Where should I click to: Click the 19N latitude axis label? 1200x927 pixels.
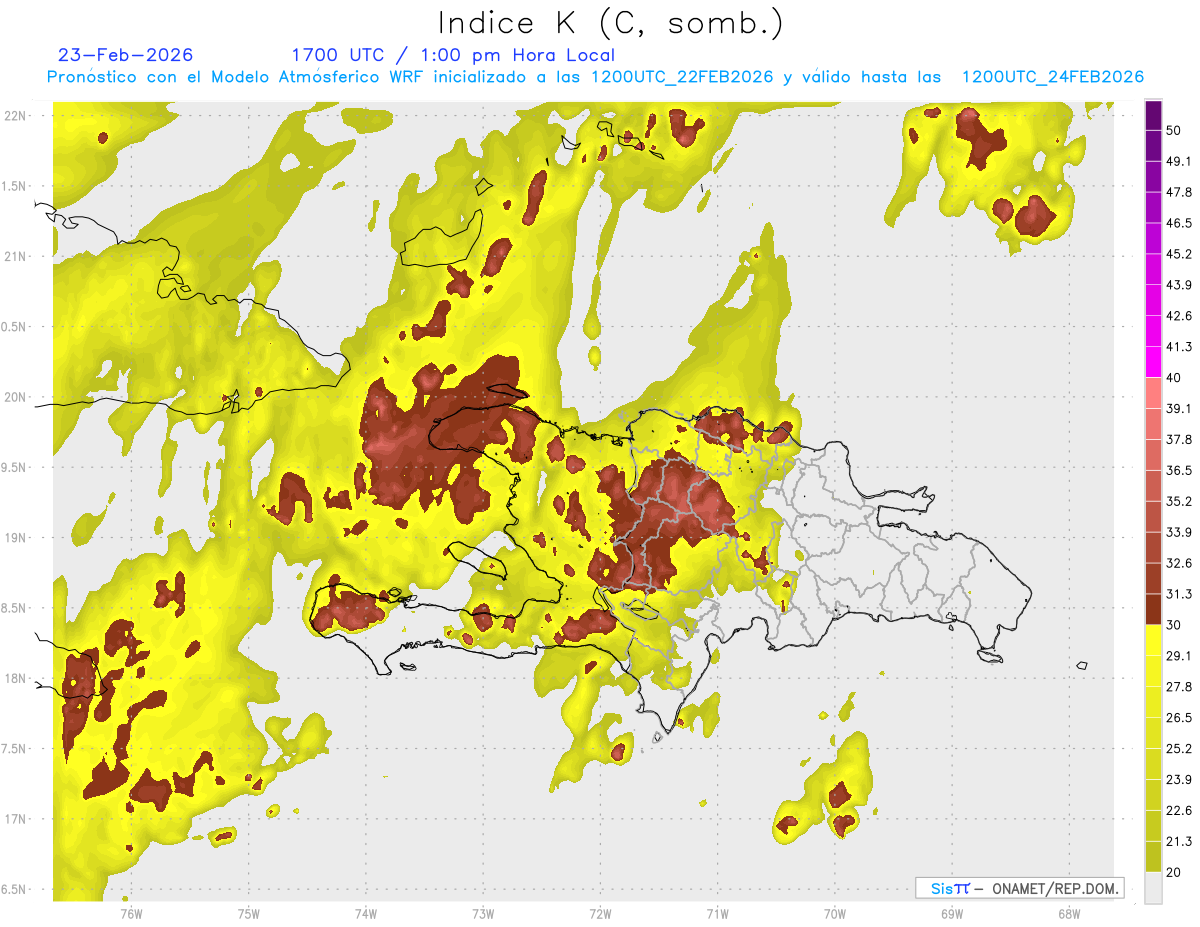[15, 537]
